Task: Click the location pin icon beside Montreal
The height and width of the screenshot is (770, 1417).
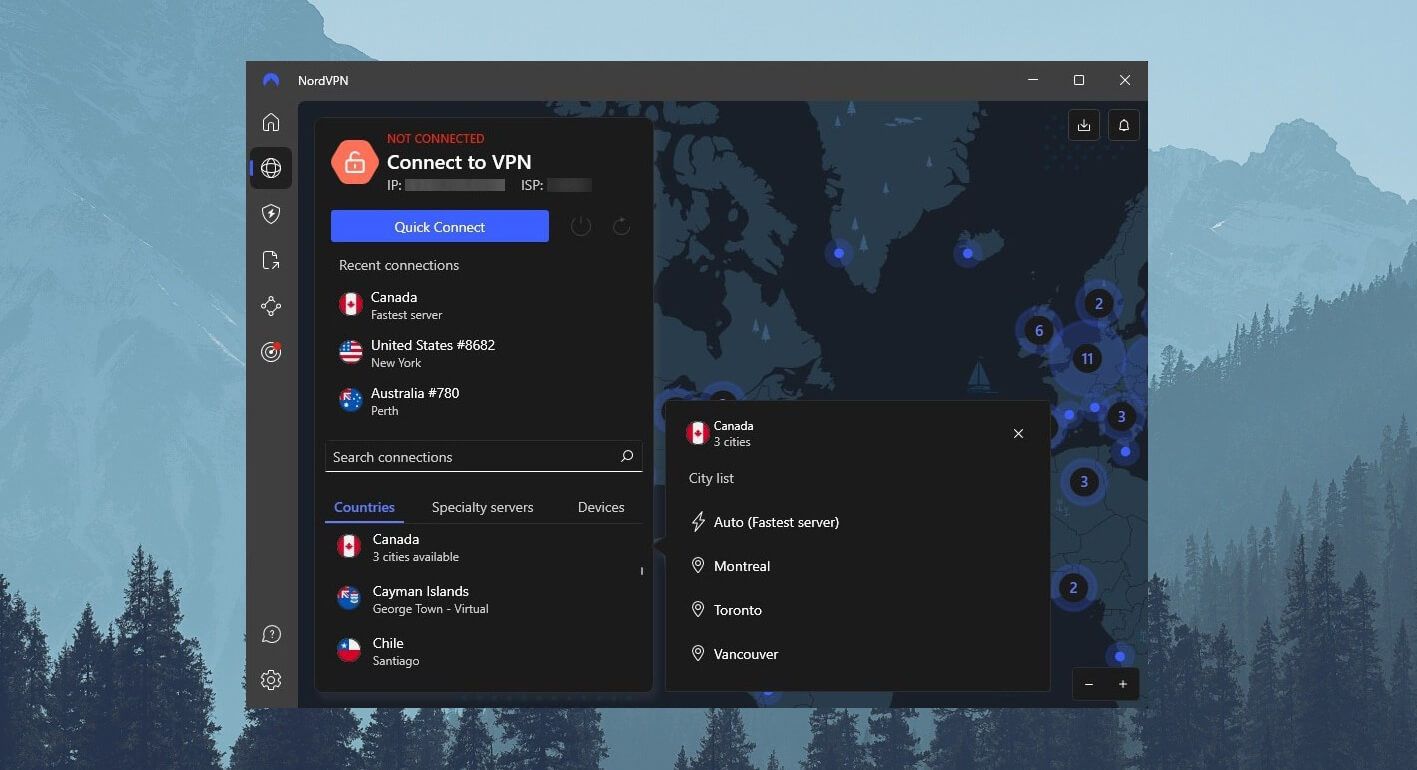Action: tap(698, 566)
